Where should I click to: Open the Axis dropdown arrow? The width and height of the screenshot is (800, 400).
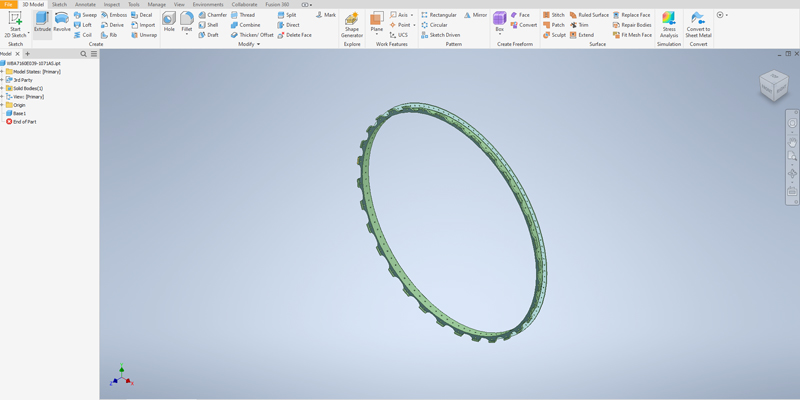point(412,15)
